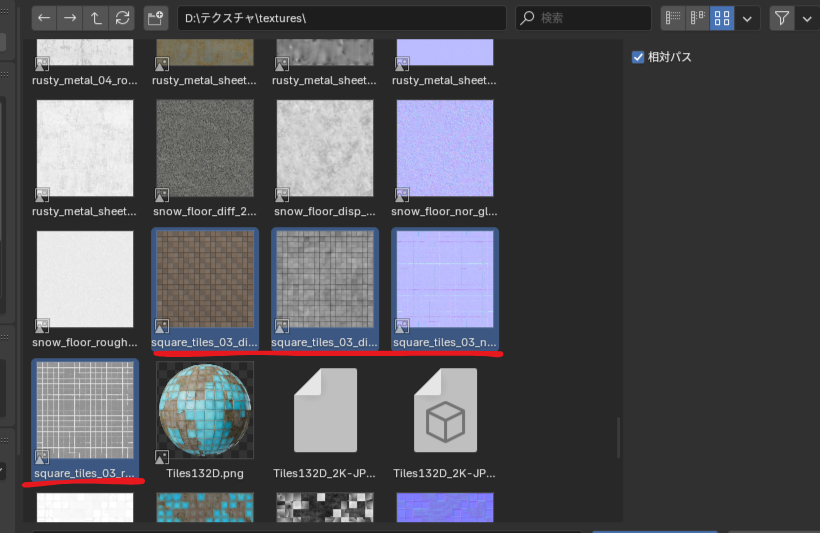This screenshot has width=820, height=533.
Task: Select the cube Tiles132D_2K-JP... file icon
Action: [445, 410]
